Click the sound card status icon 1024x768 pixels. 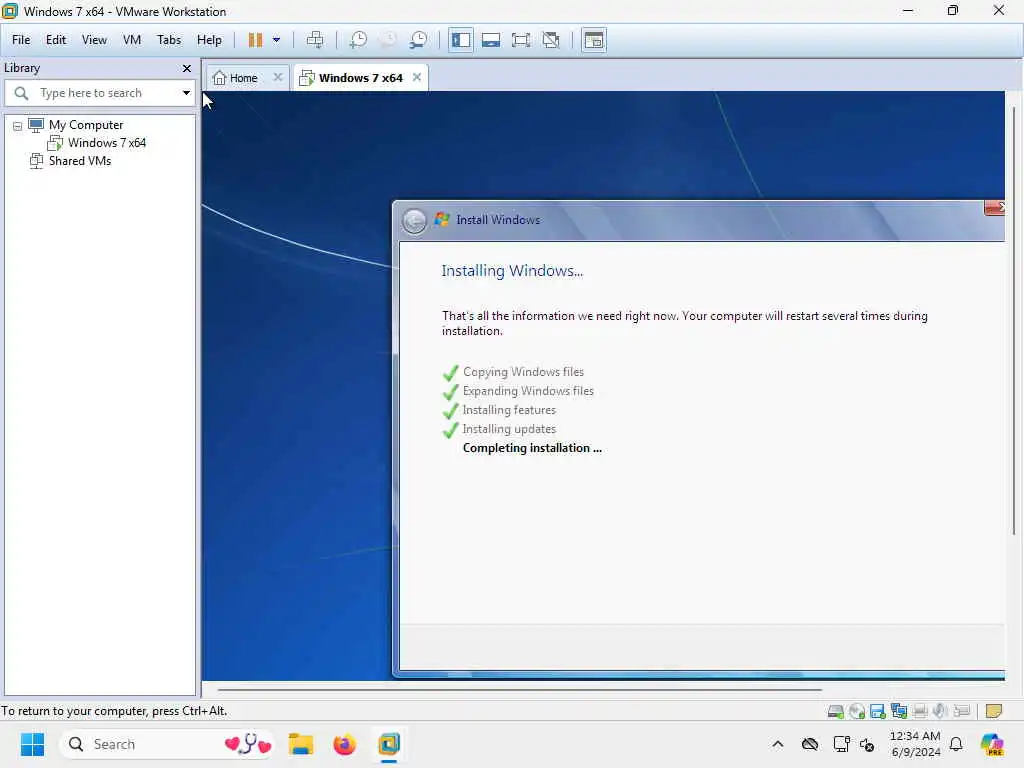pyautogui.click(x=940, y=711)
